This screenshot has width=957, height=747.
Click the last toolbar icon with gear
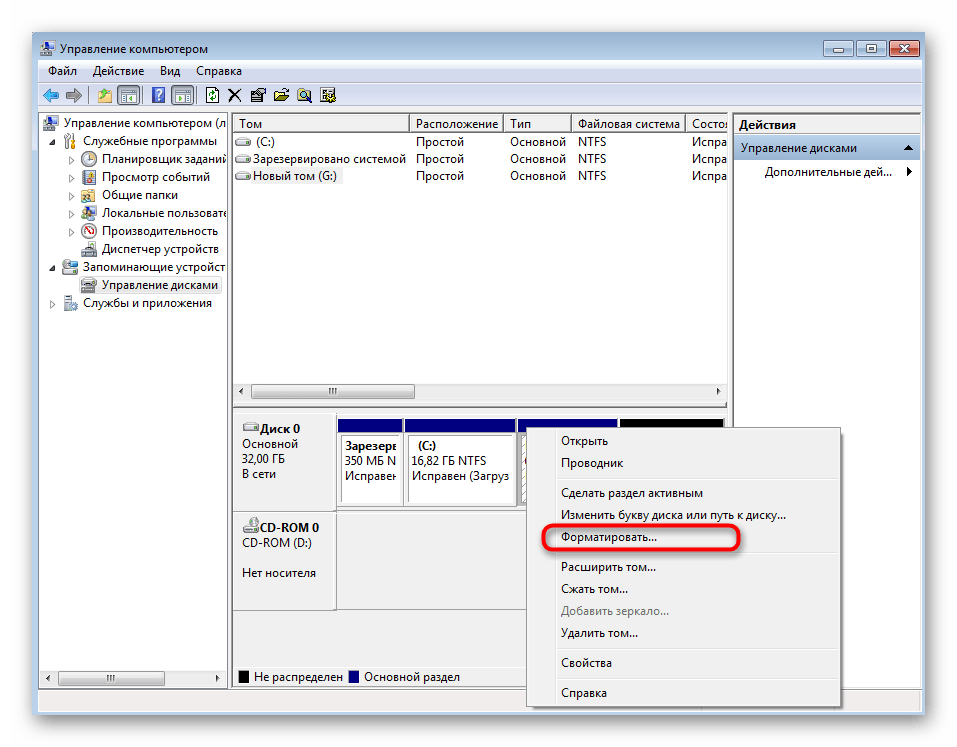328,95
